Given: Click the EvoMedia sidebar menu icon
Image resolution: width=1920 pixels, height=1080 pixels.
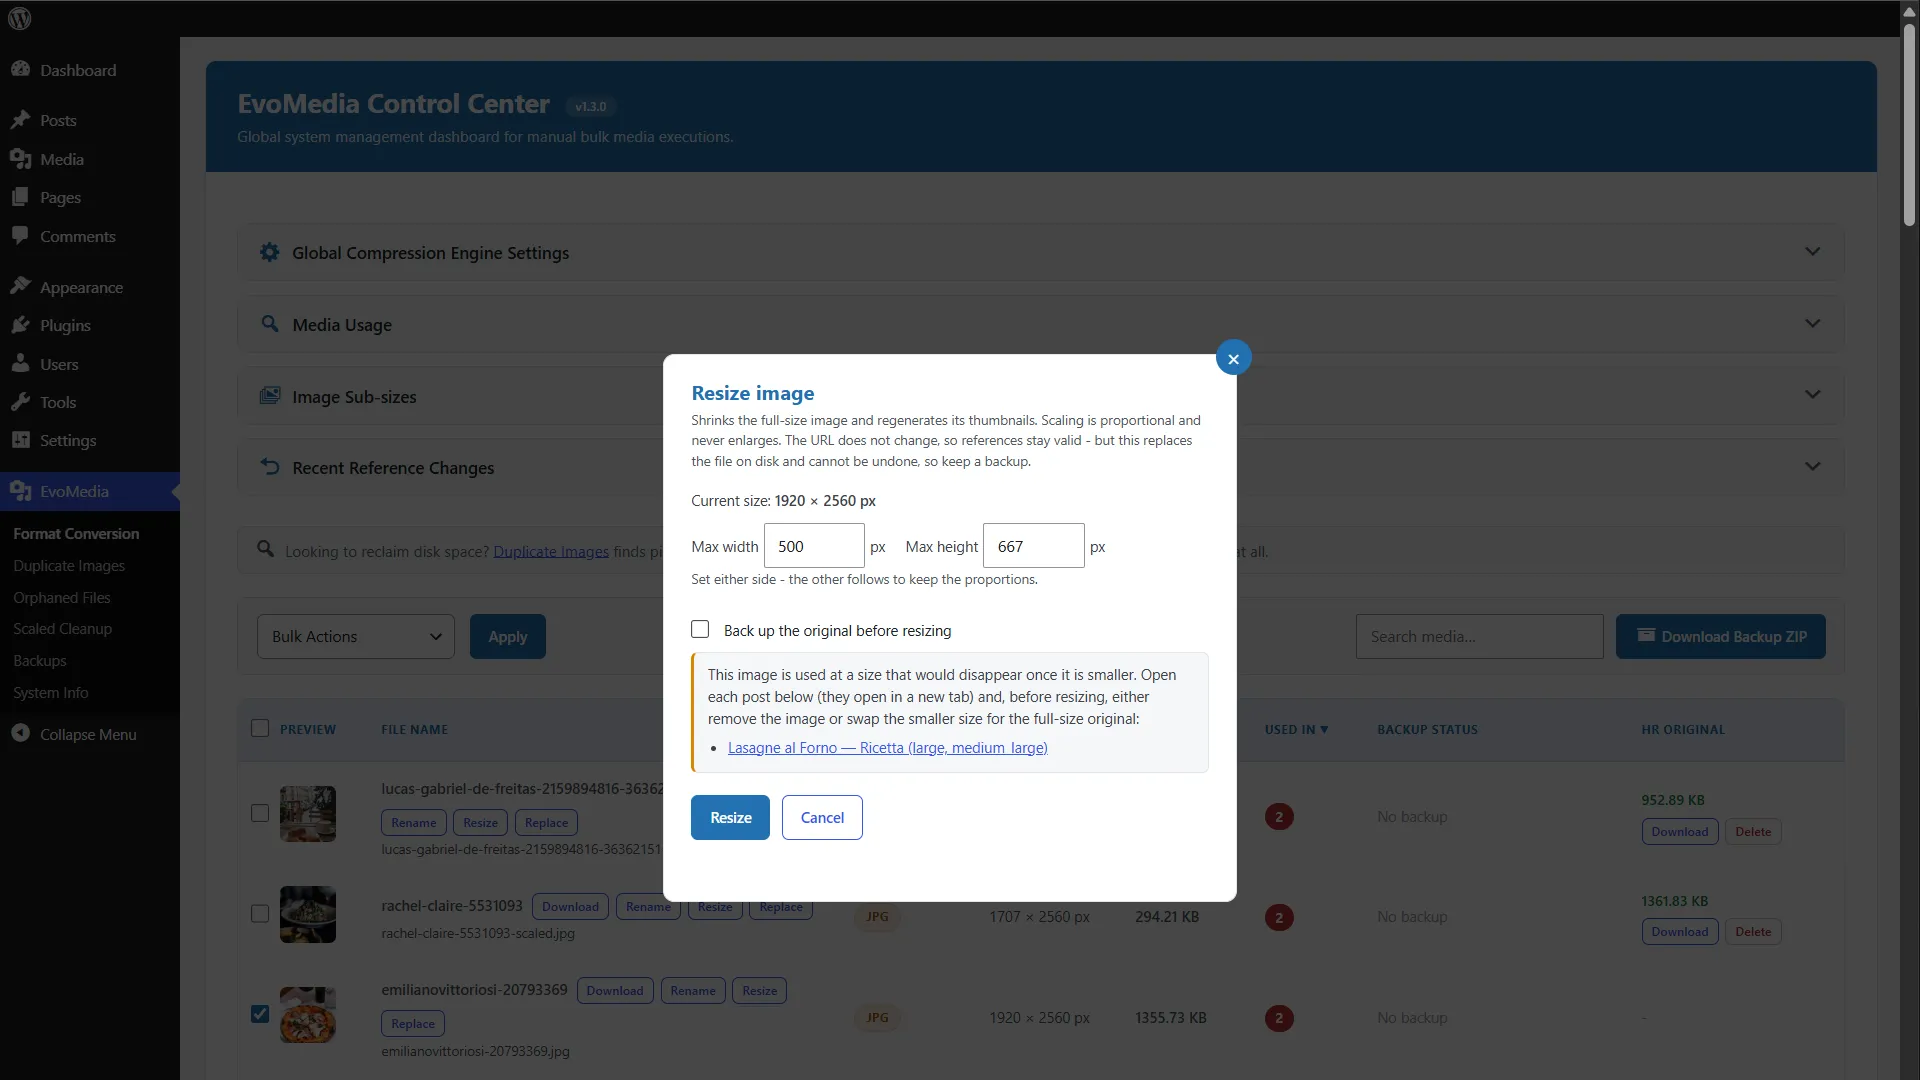Looking at the screenshot, I should [x=20, y=491].
